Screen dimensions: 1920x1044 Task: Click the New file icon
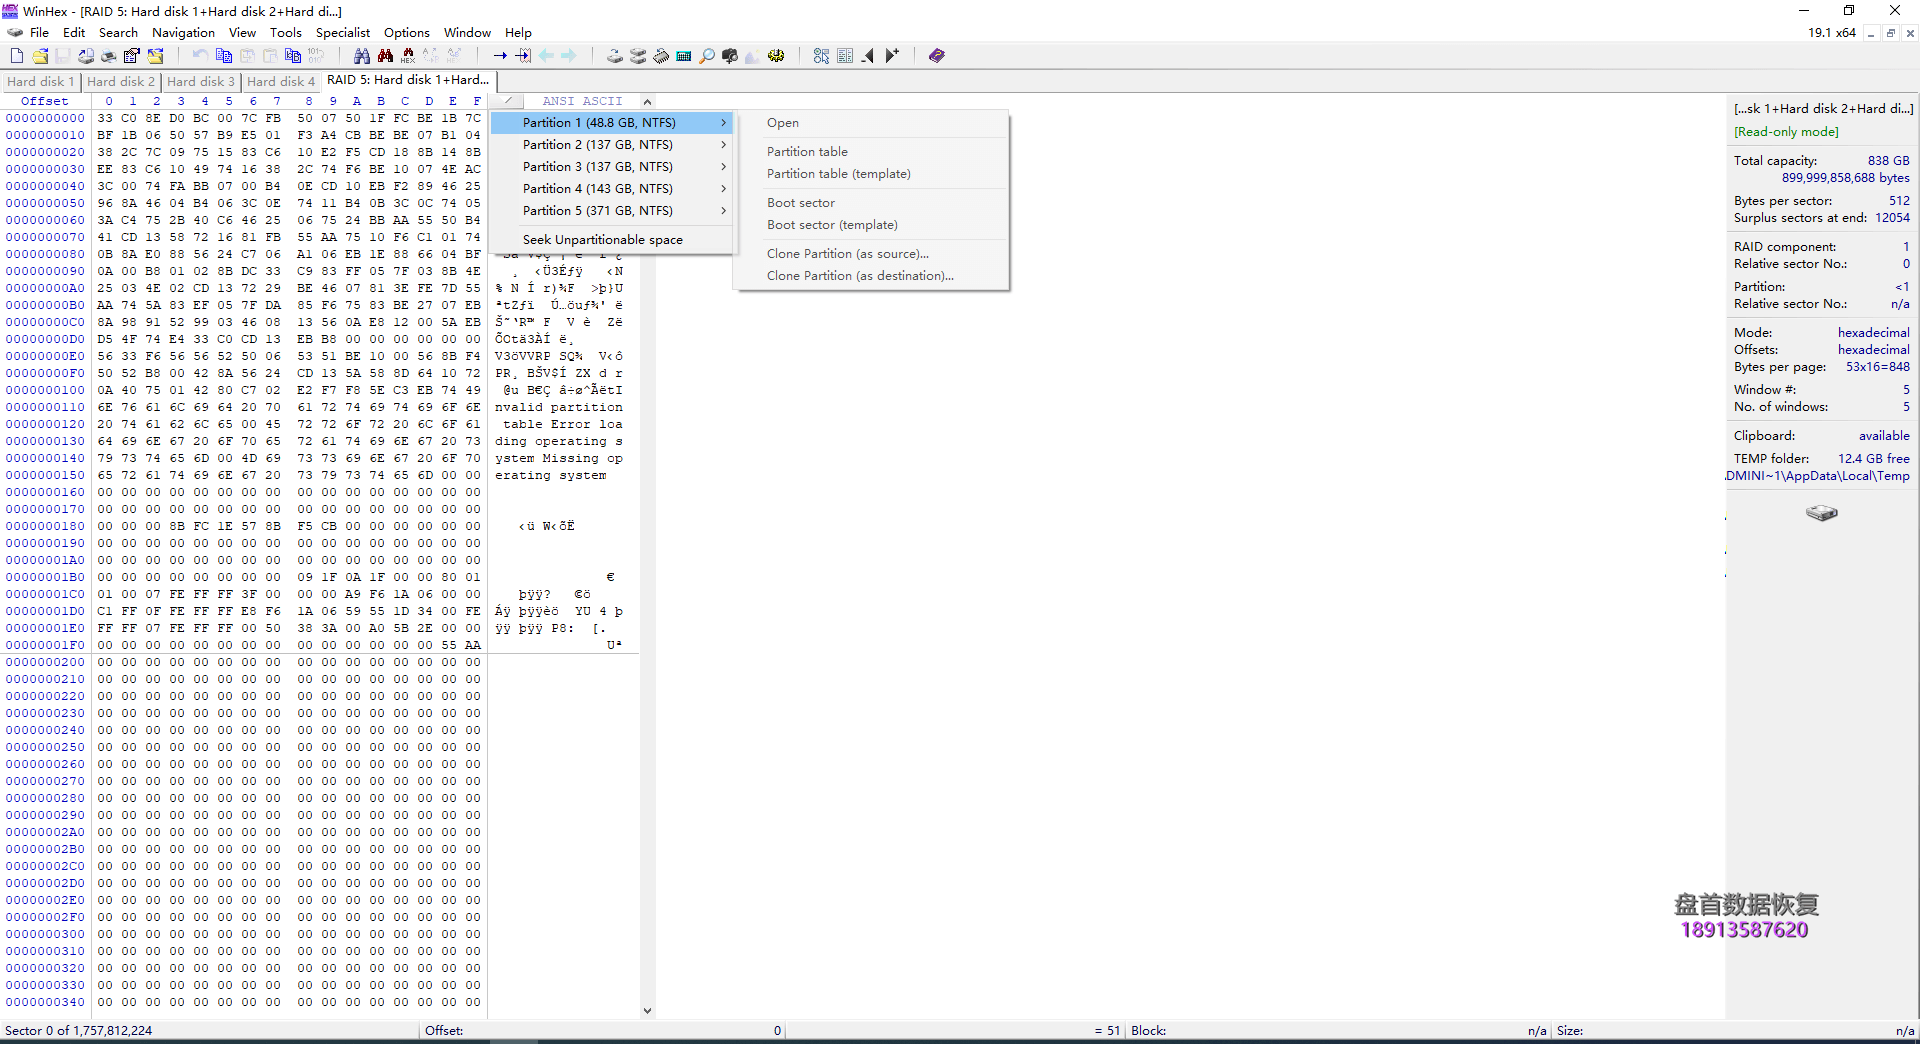pyautogui.click(x=17, y=56)
